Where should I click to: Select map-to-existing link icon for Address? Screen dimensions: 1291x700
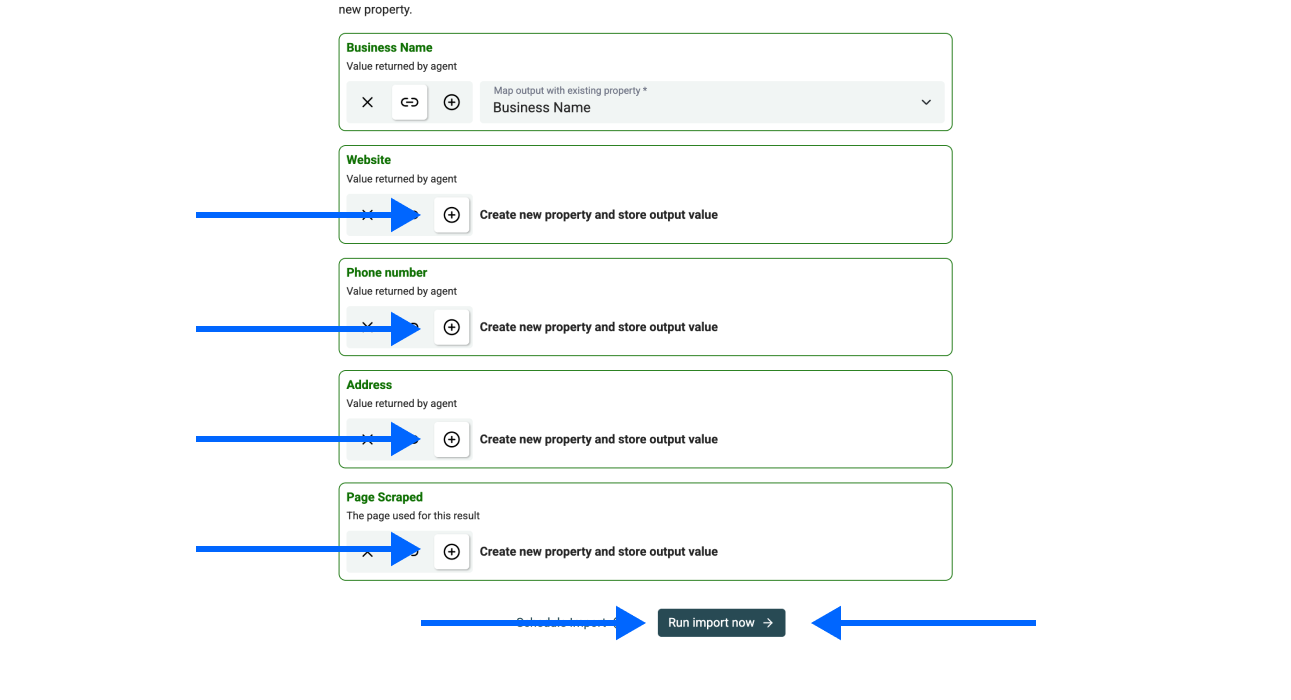[411, 439]
